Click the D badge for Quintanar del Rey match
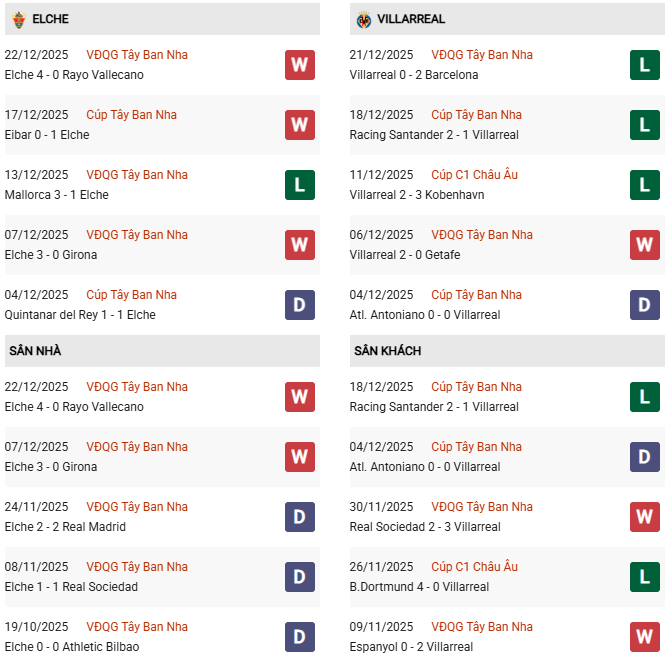Viewport: 666px width, 661px height. (299, 305)
